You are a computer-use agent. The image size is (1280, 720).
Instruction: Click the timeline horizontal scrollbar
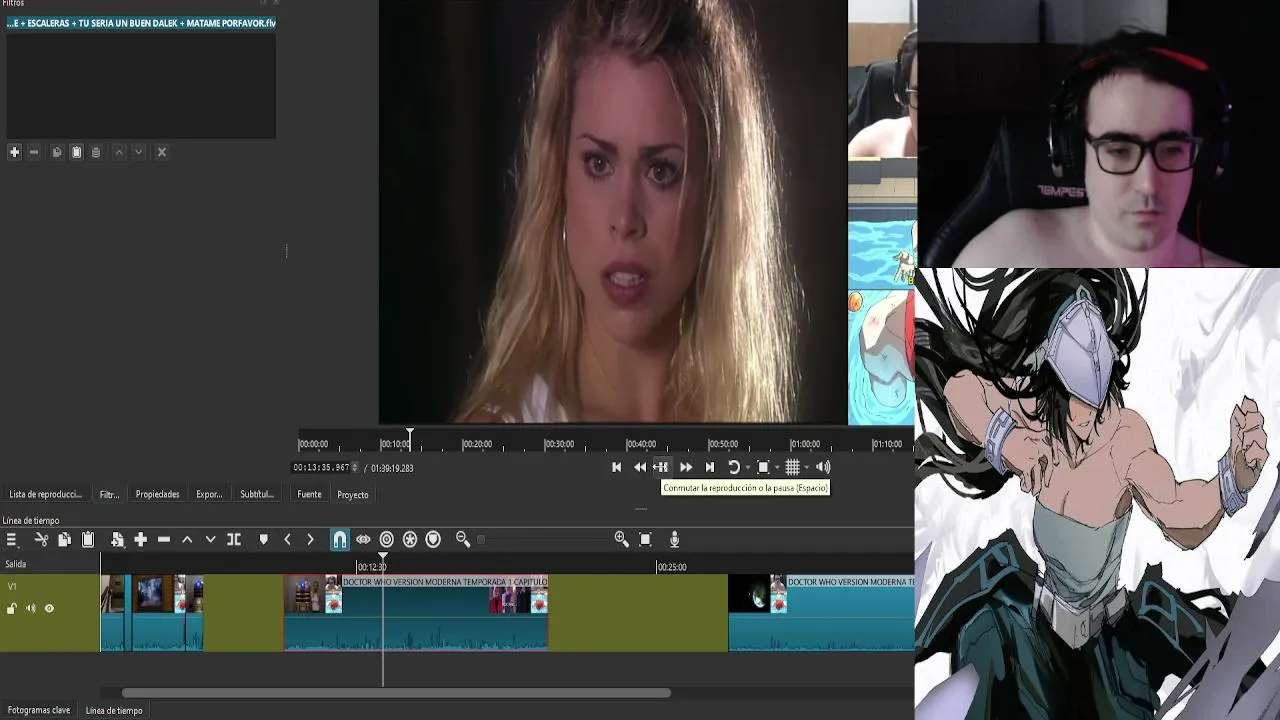coord(396,692)
